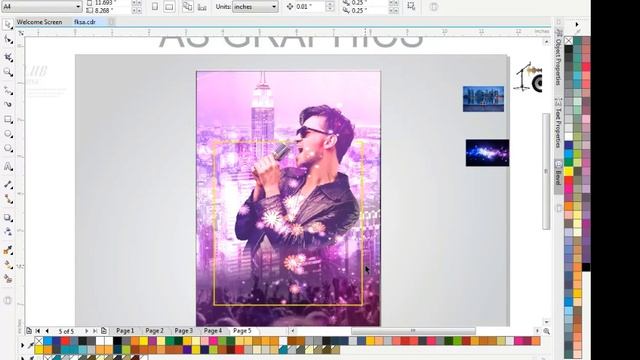This screenshot has width=640, height=360.
Task: Select the Text tool
Action: tap(8, 167)
